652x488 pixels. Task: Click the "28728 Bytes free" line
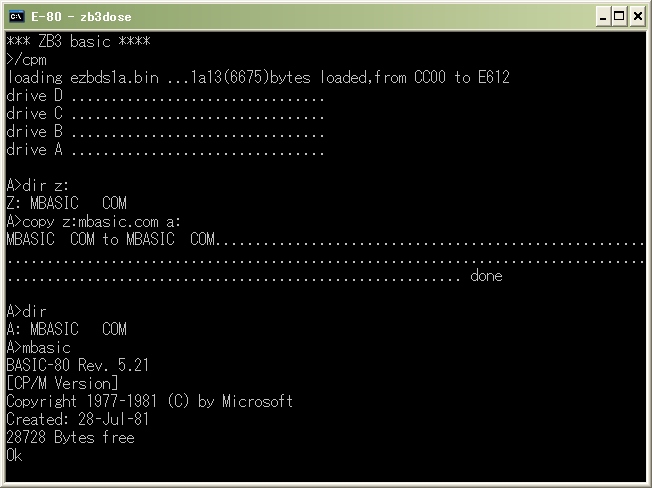click(70, 438)
